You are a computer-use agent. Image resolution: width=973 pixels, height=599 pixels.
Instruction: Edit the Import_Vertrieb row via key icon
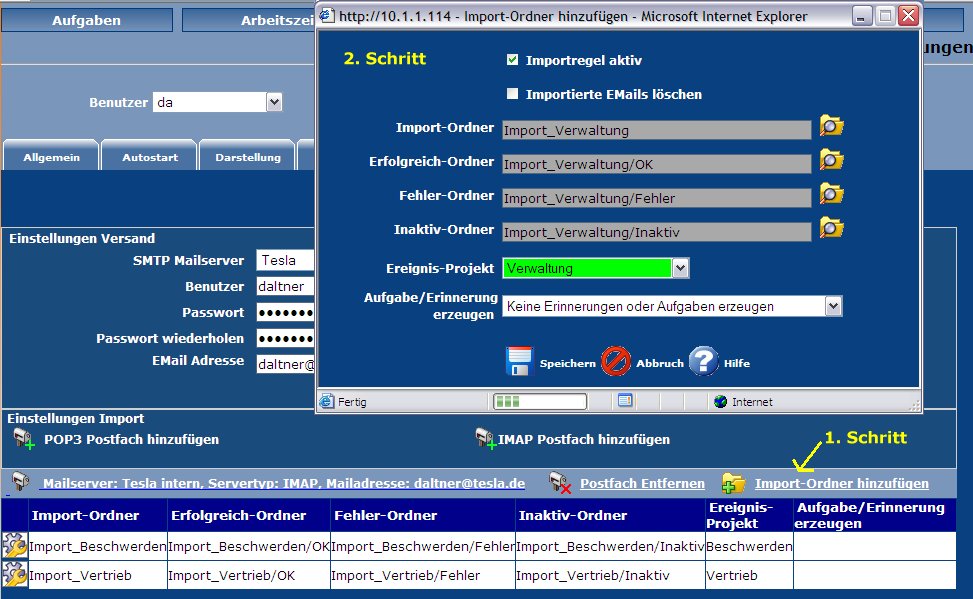15,574
